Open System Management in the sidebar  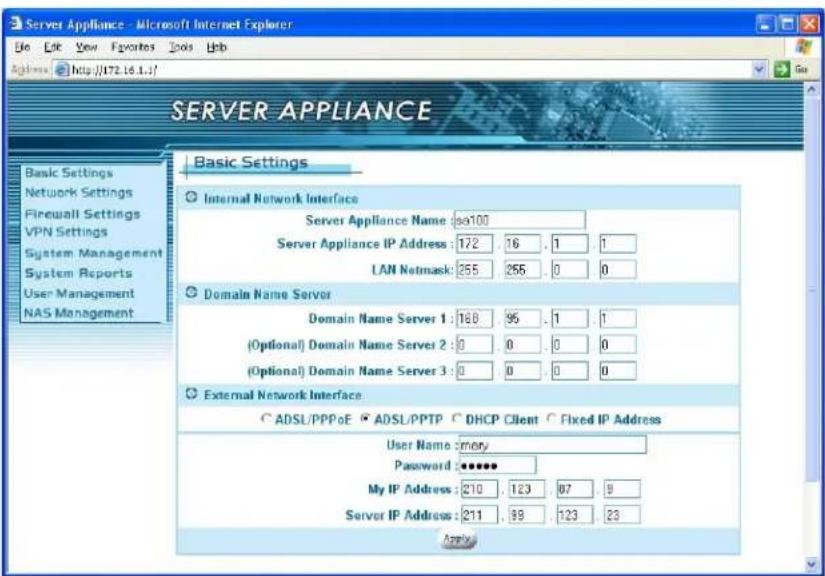(x=94, y=253)
